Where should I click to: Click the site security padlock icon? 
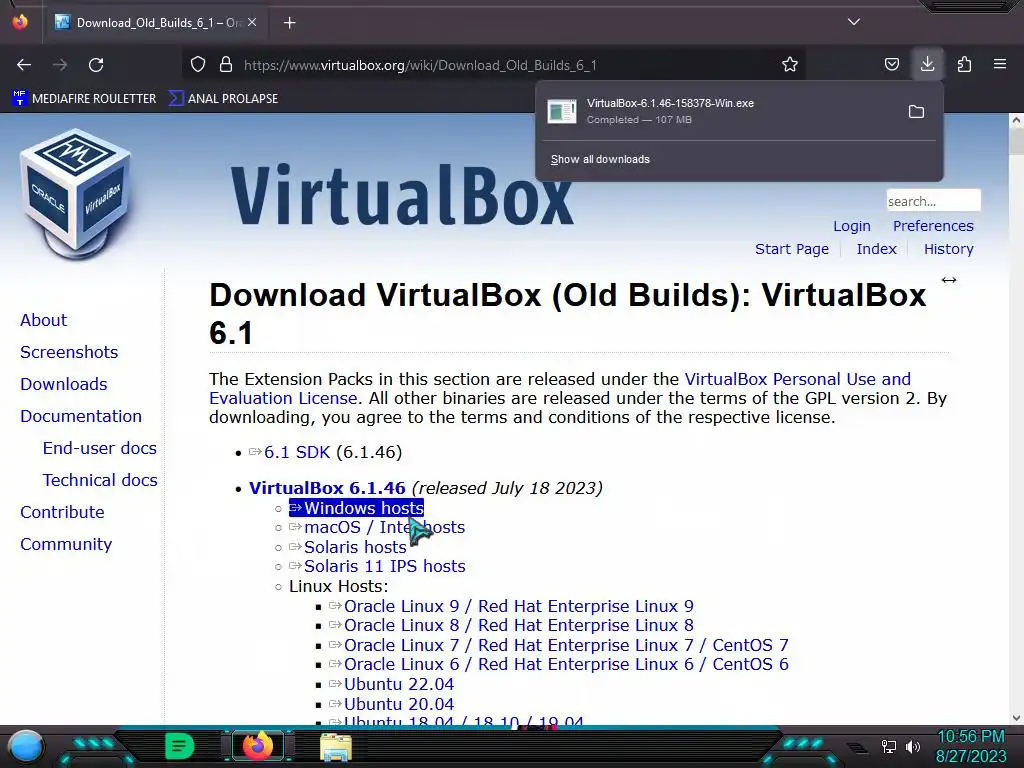click(226, 65)
